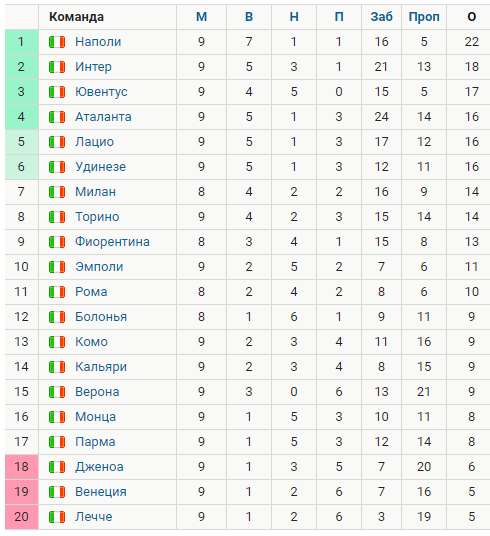Sort by the Заб goals scored header

pyautogui.click(x=382, y=17)
